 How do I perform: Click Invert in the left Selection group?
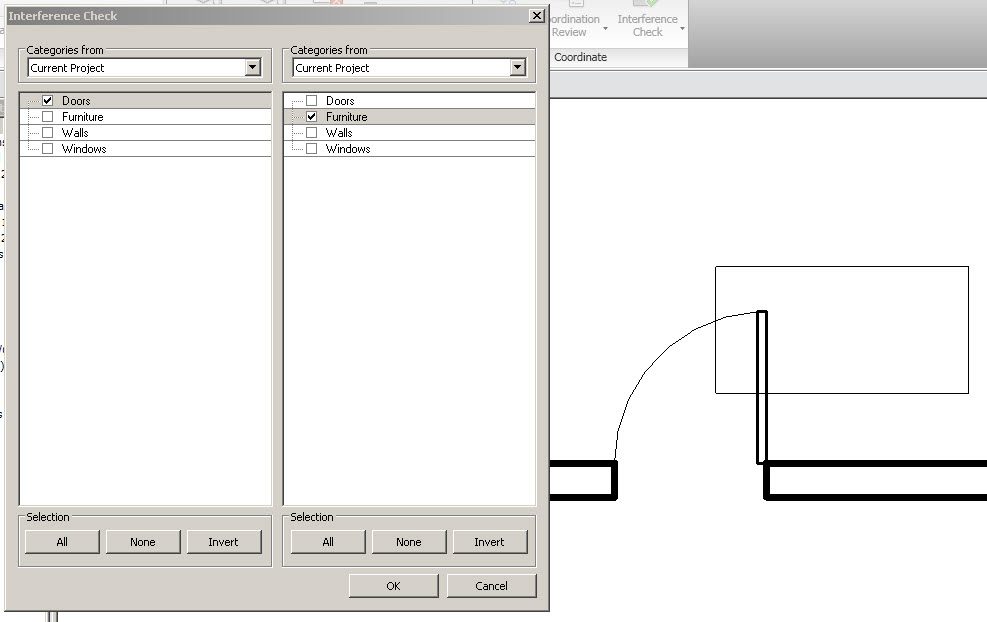(223, 542)
